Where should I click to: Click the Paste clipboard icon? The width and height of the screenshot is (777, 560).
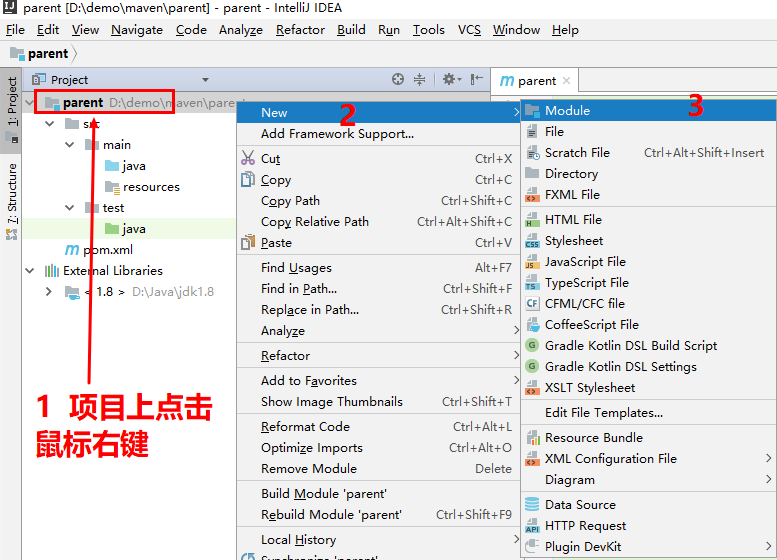point(248,242)
